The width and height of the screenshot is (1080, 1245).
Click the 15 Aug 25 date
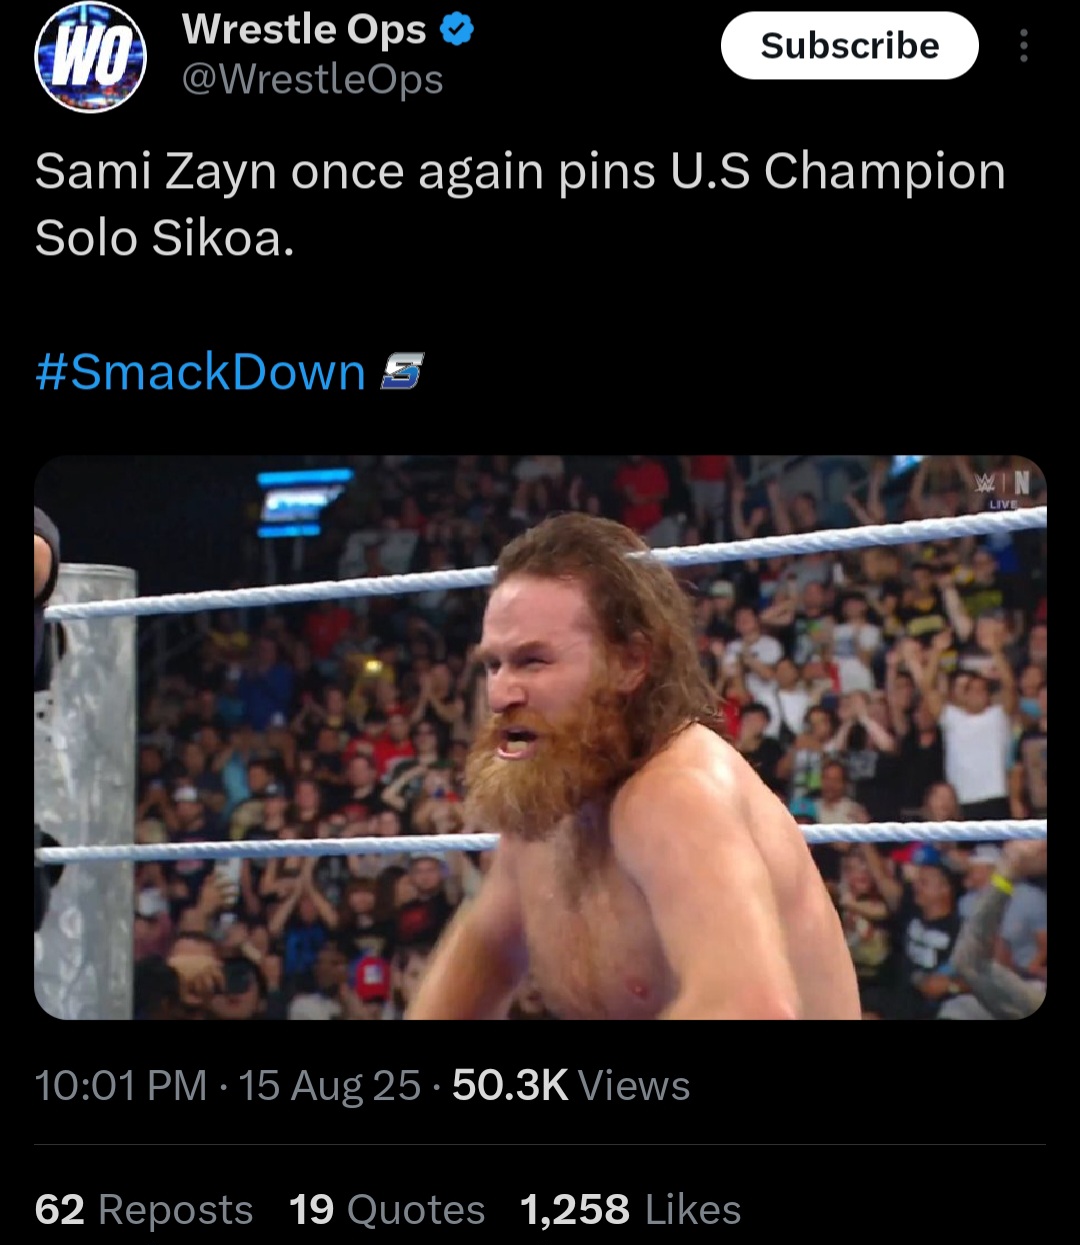(330, 1086)
